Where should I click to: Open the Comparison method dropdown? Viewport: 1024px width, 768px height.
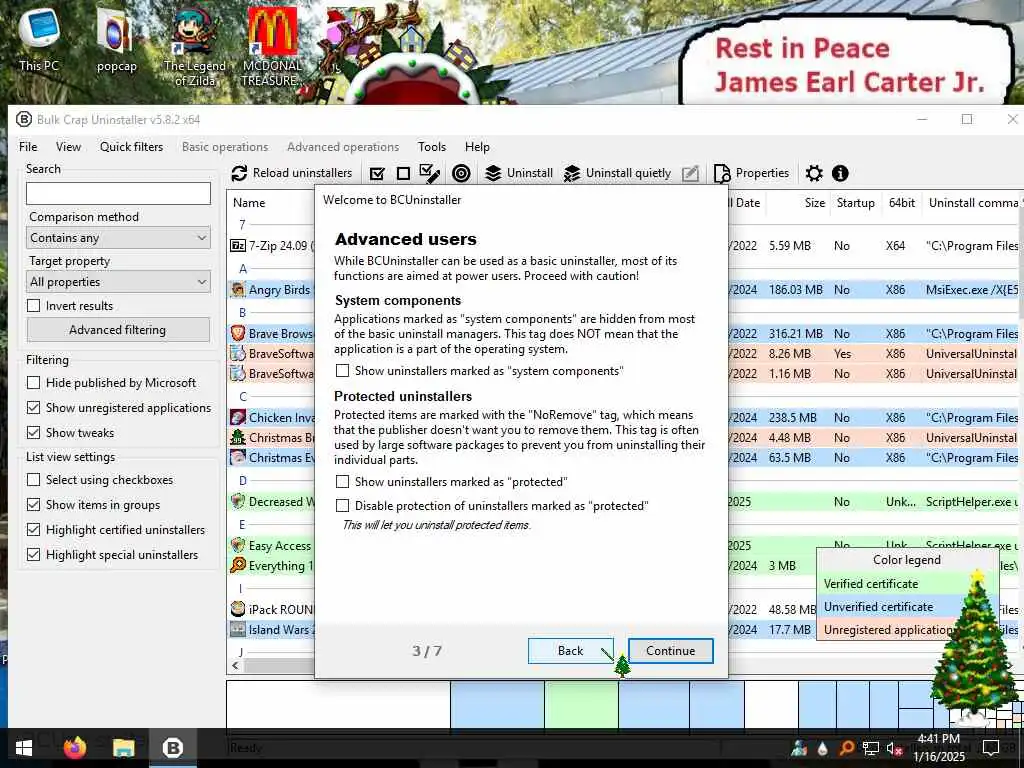pos(118,238)
